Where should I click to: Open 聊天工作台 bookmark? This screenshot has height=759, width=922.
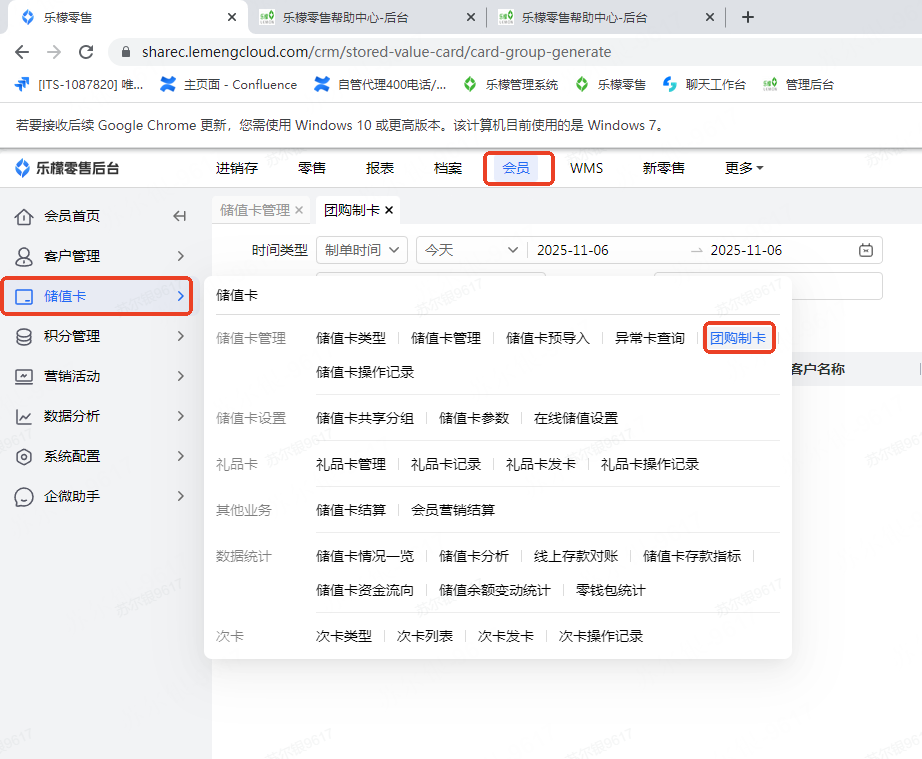point(704,85)
